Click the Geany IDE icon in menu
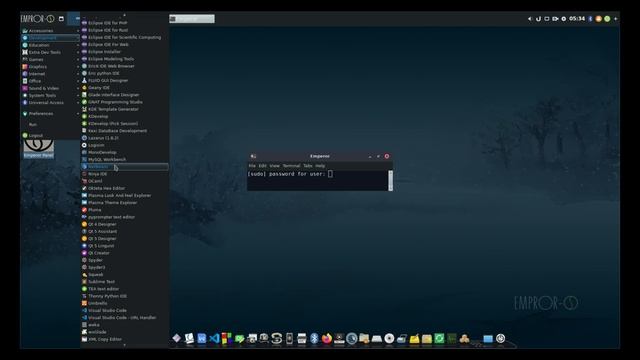640x360 pixels. 84,87
